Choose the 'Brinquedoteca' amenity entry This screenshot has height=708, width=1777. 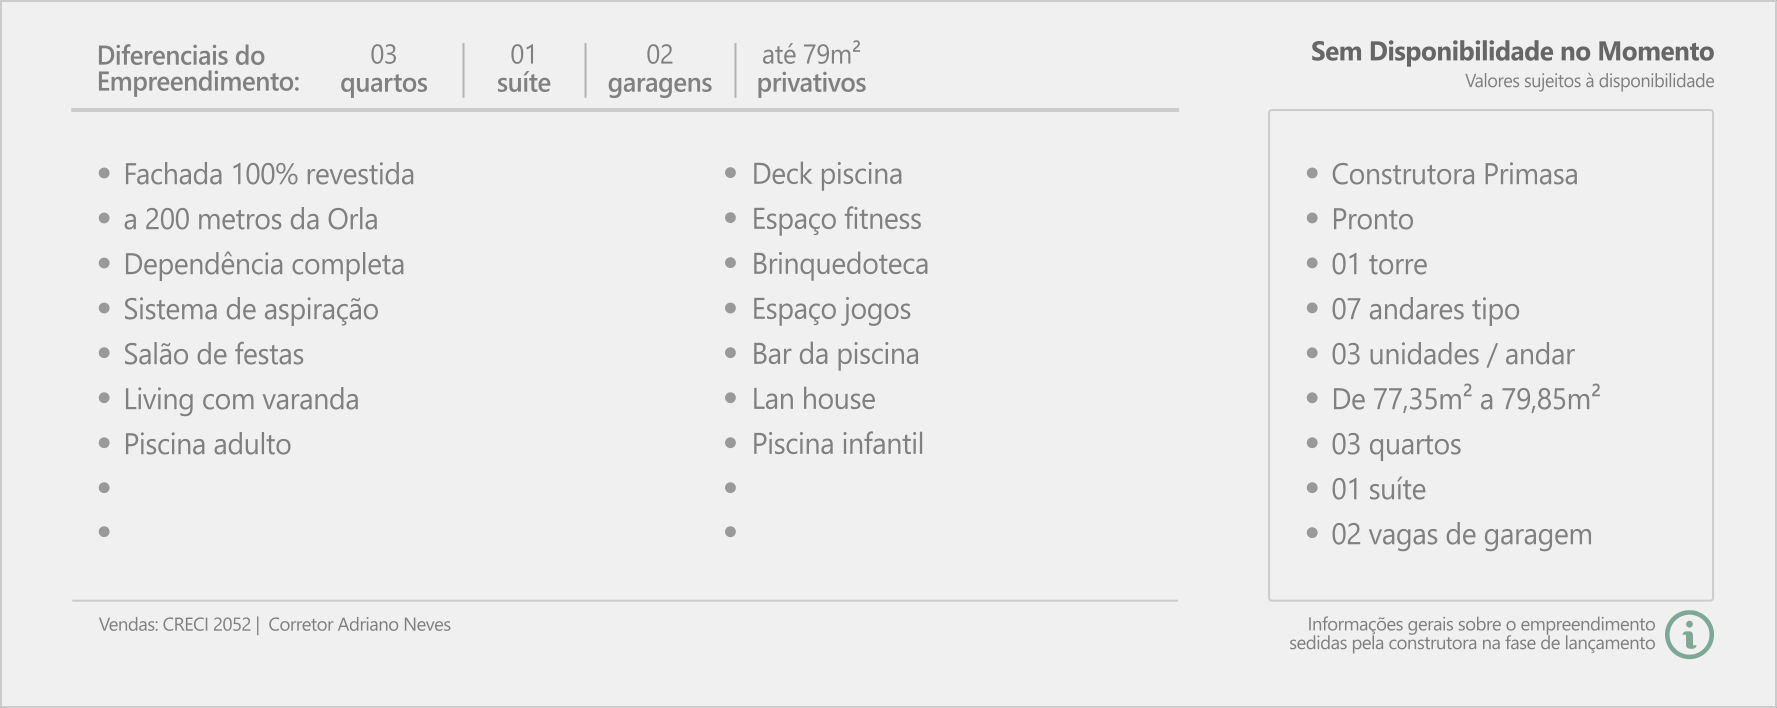coord(840,264)
